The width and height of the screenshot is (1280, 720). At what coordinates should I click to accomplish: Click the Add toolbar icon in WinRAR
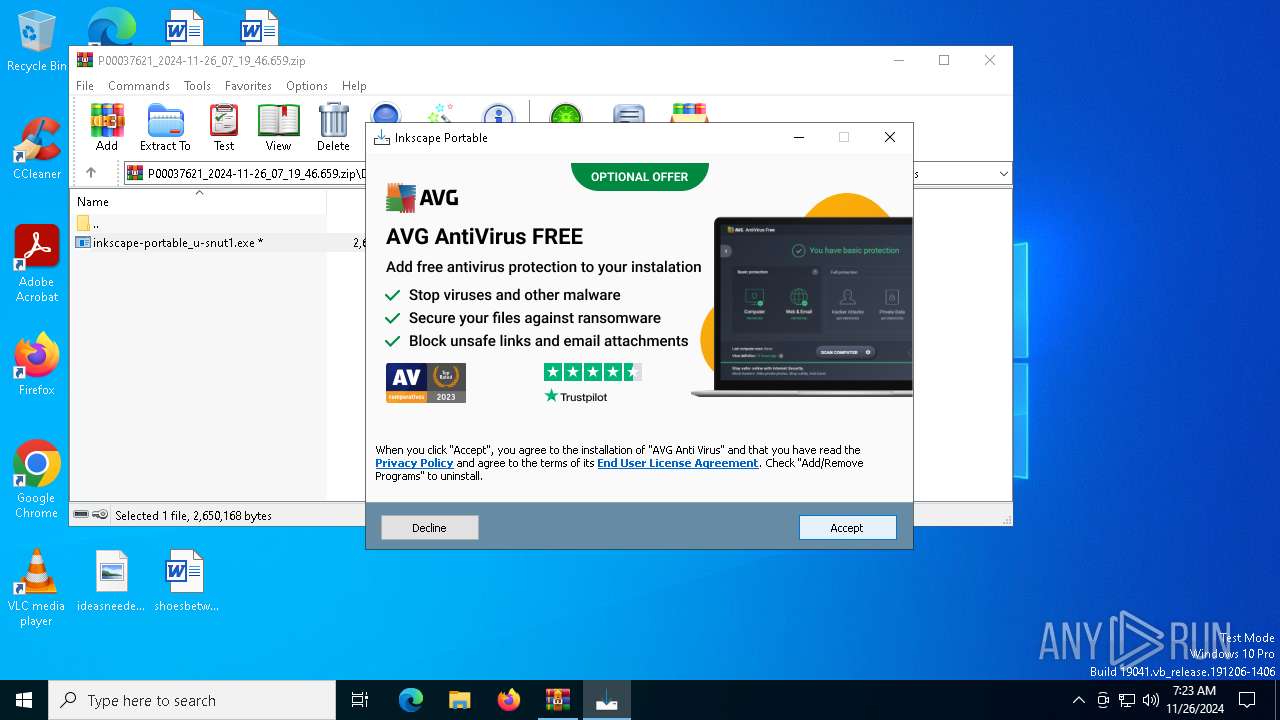tap(107, 127)
